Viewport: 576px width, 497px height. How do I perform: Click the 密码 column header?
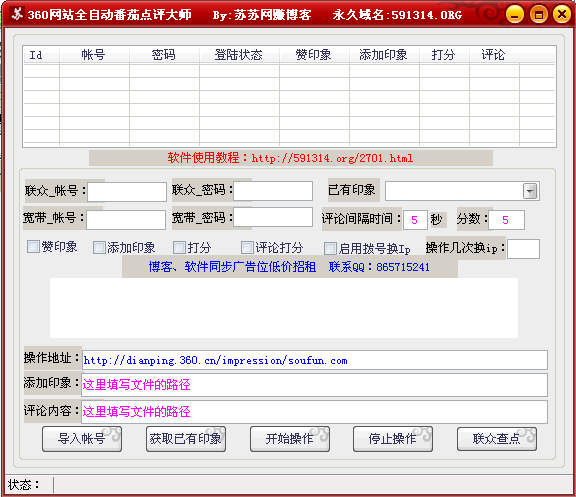[x=164, y=55]
